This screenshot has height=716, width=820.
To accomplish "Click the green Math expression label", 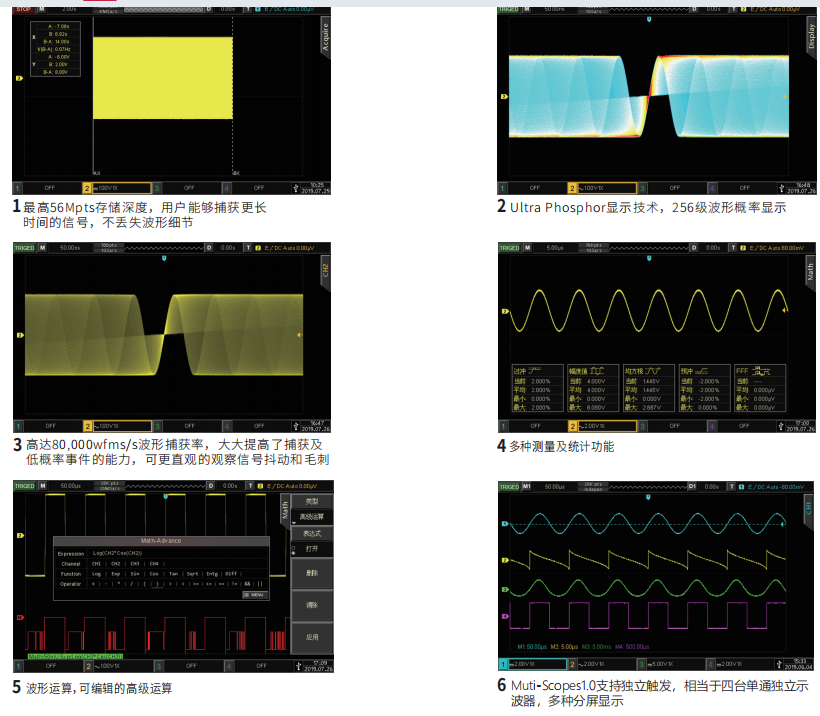I will coord(76,656).
